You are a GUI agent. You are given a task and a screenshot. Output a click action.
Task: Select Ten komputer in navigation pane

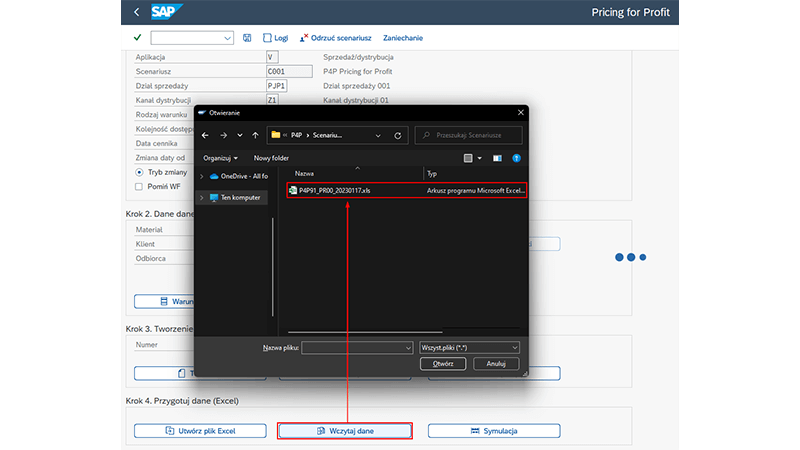[x=235, y=197]
